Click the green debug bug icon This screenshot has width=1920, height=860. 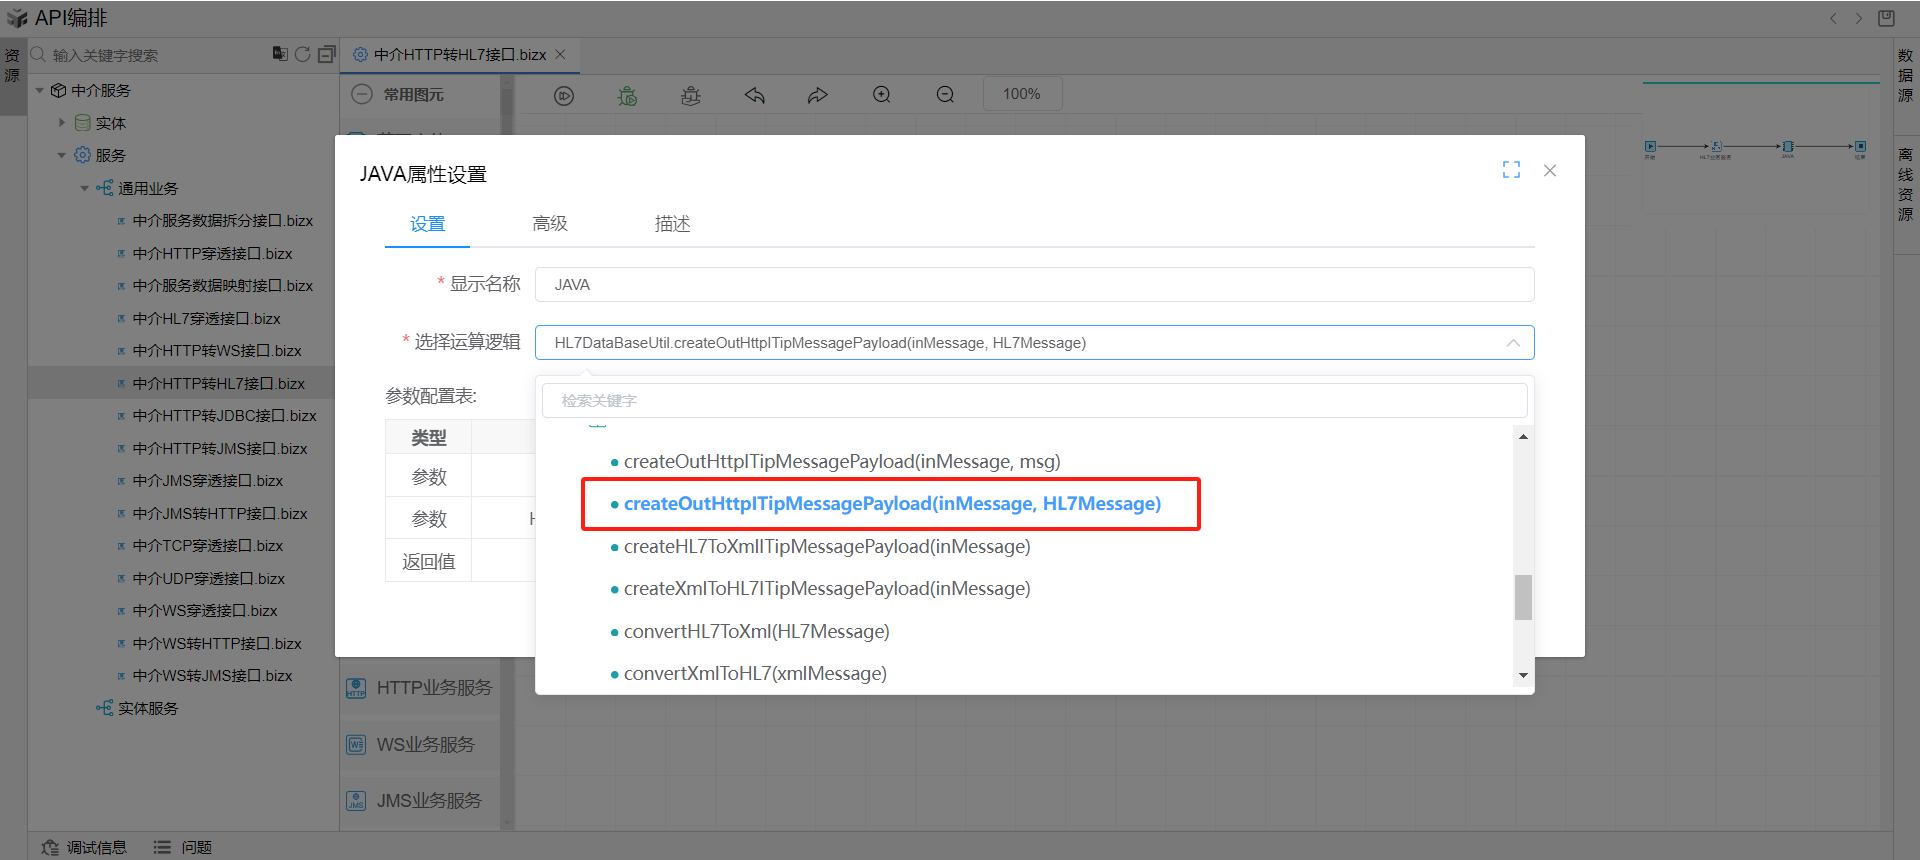(627, 95)
